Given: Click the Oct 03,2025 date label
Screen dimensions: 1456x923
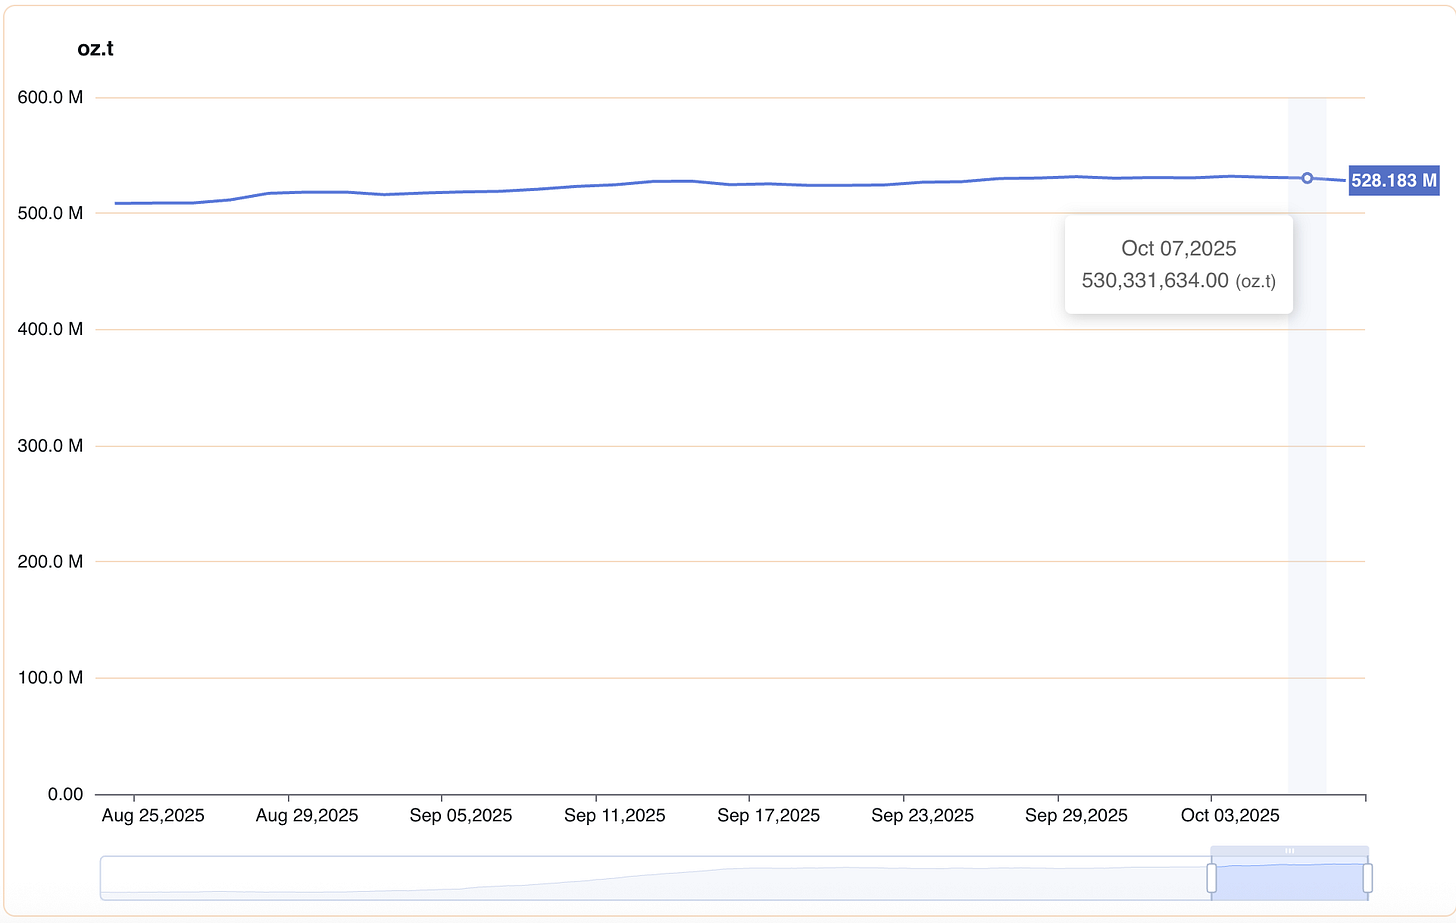Looking at the screenshot, I should [x=1230, y=816].
